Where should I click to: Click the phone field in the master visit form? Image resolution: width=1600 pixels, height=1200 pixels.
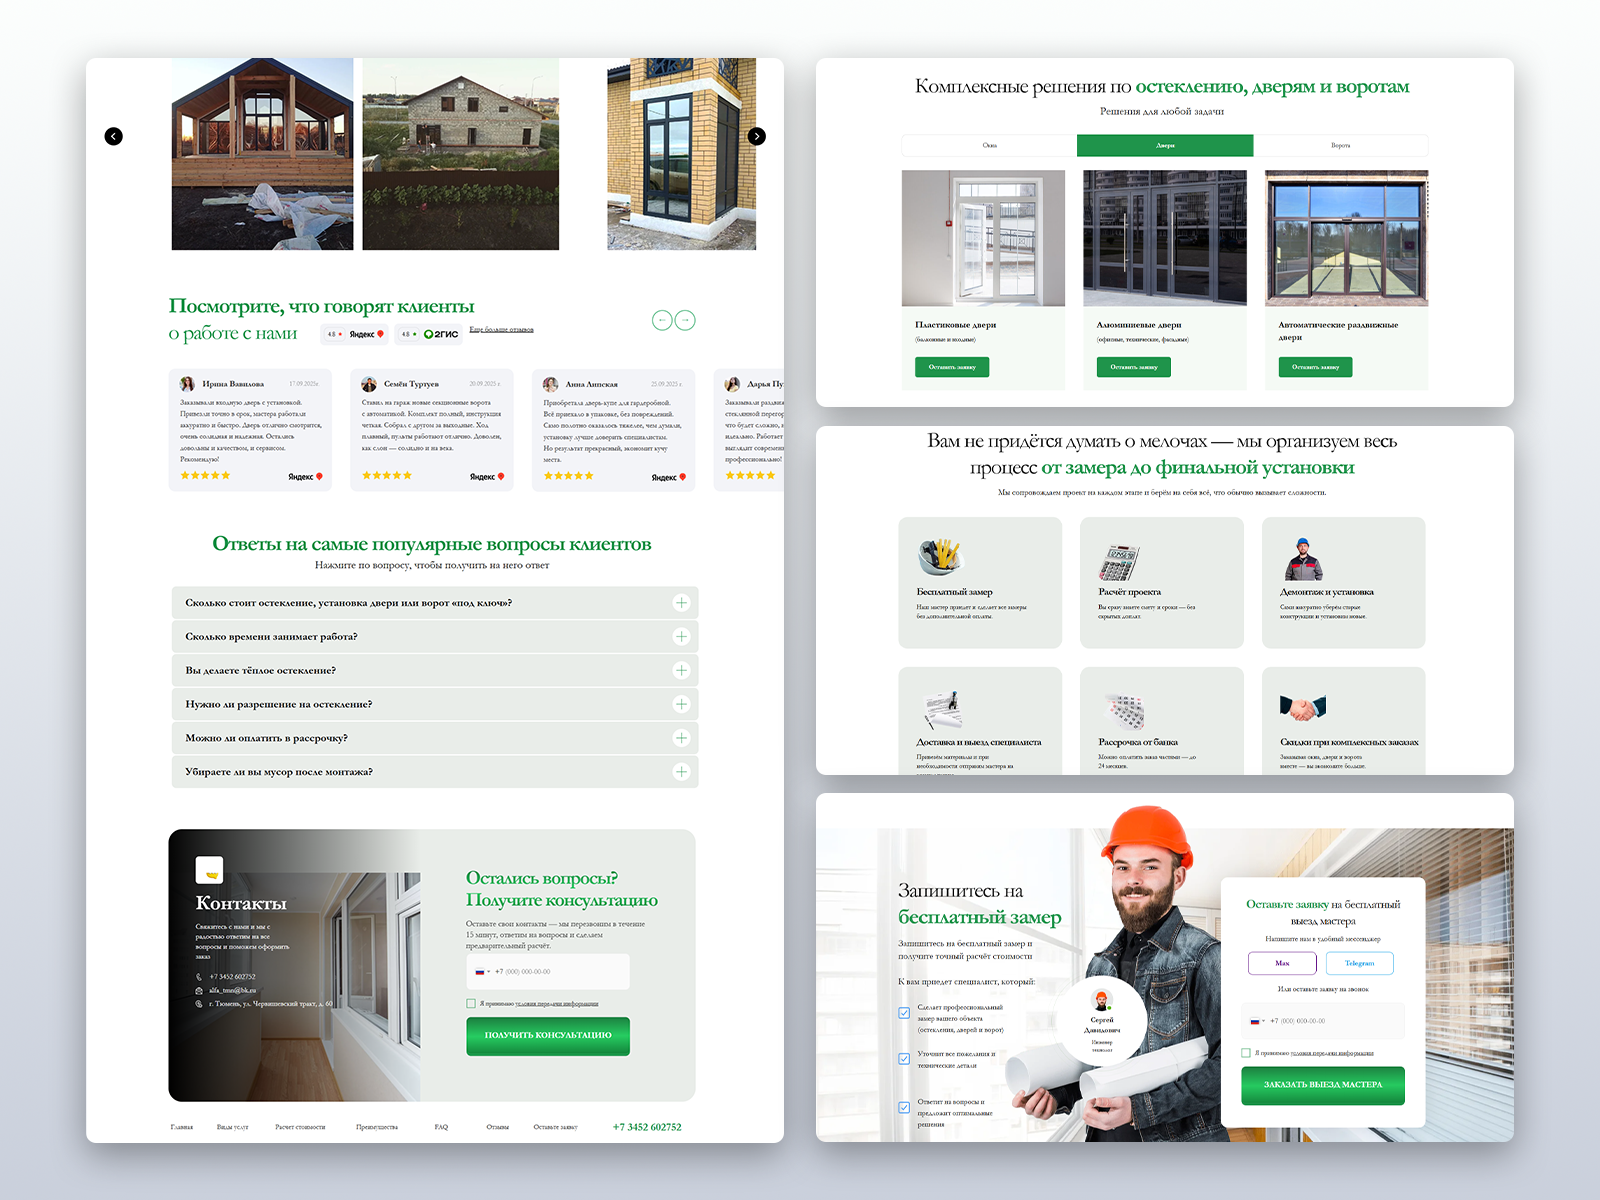pyautogui.click(x=1323, y=1021)
